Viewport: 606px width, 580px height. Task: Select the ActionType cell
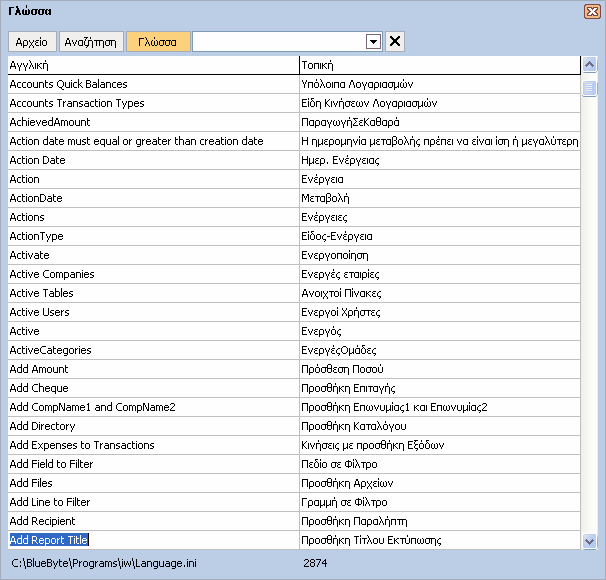coord(153,236)
